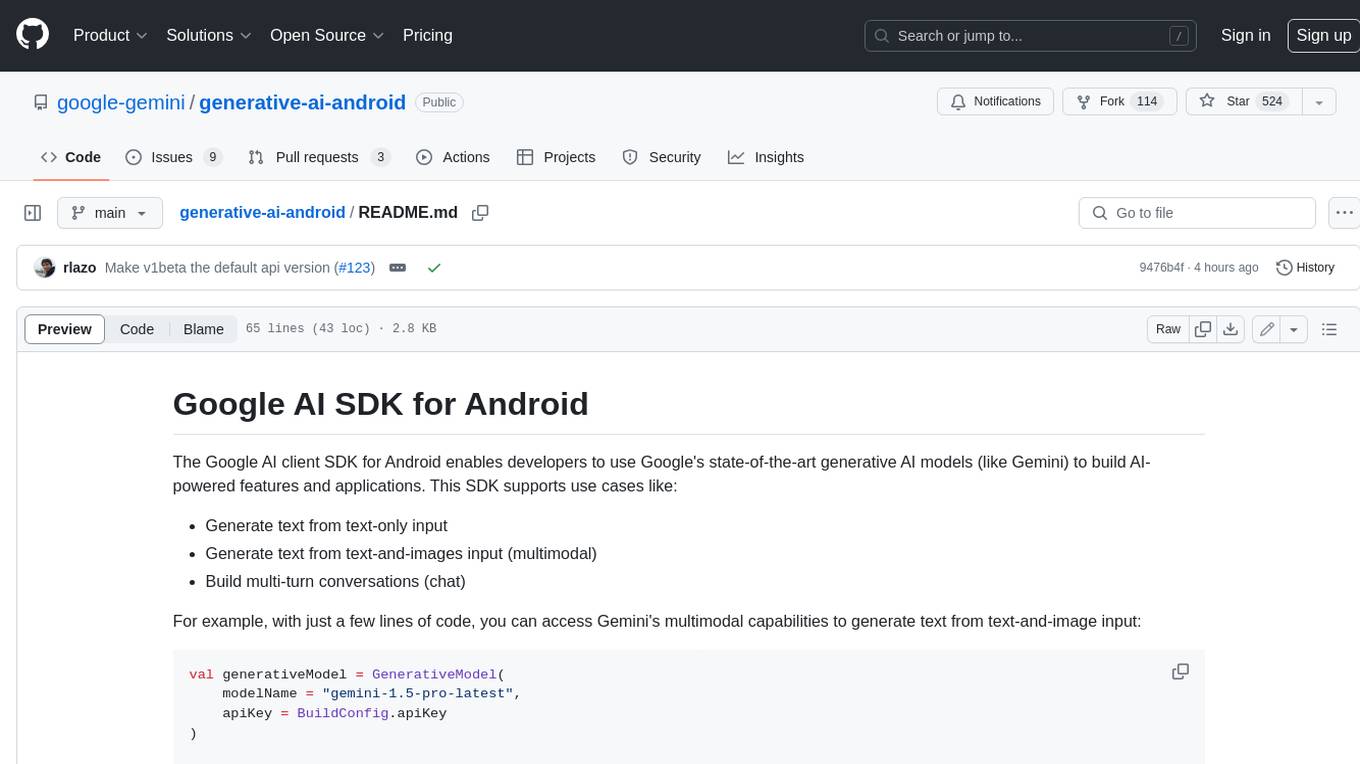
Task: Open the more file actions ellipsis menu
Action: (x=1344, y=213)
